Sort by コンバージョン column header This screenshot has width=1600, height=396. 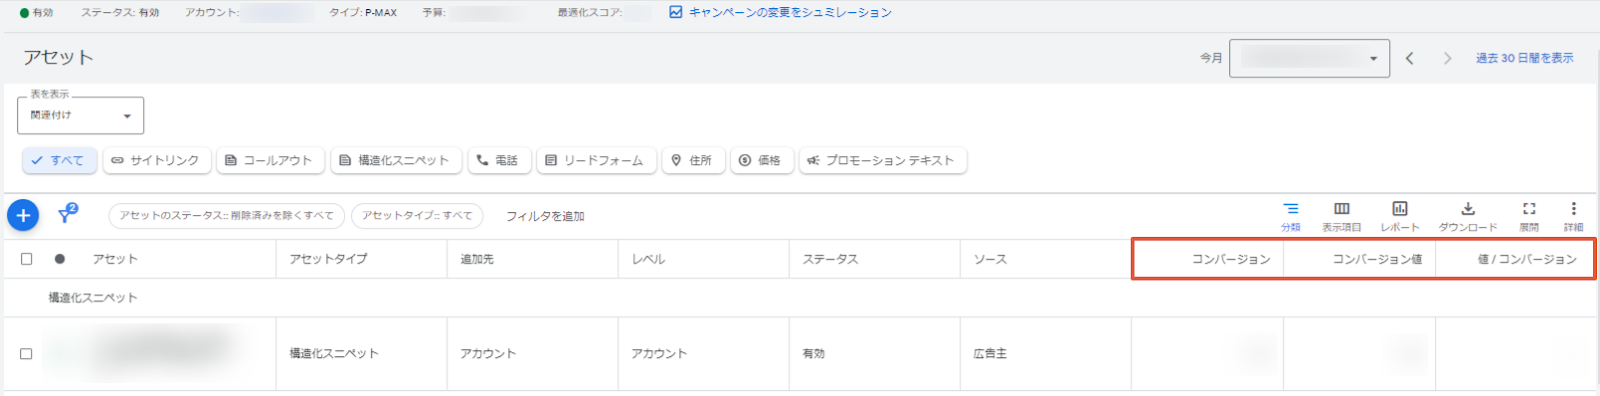pos(1231,259)
